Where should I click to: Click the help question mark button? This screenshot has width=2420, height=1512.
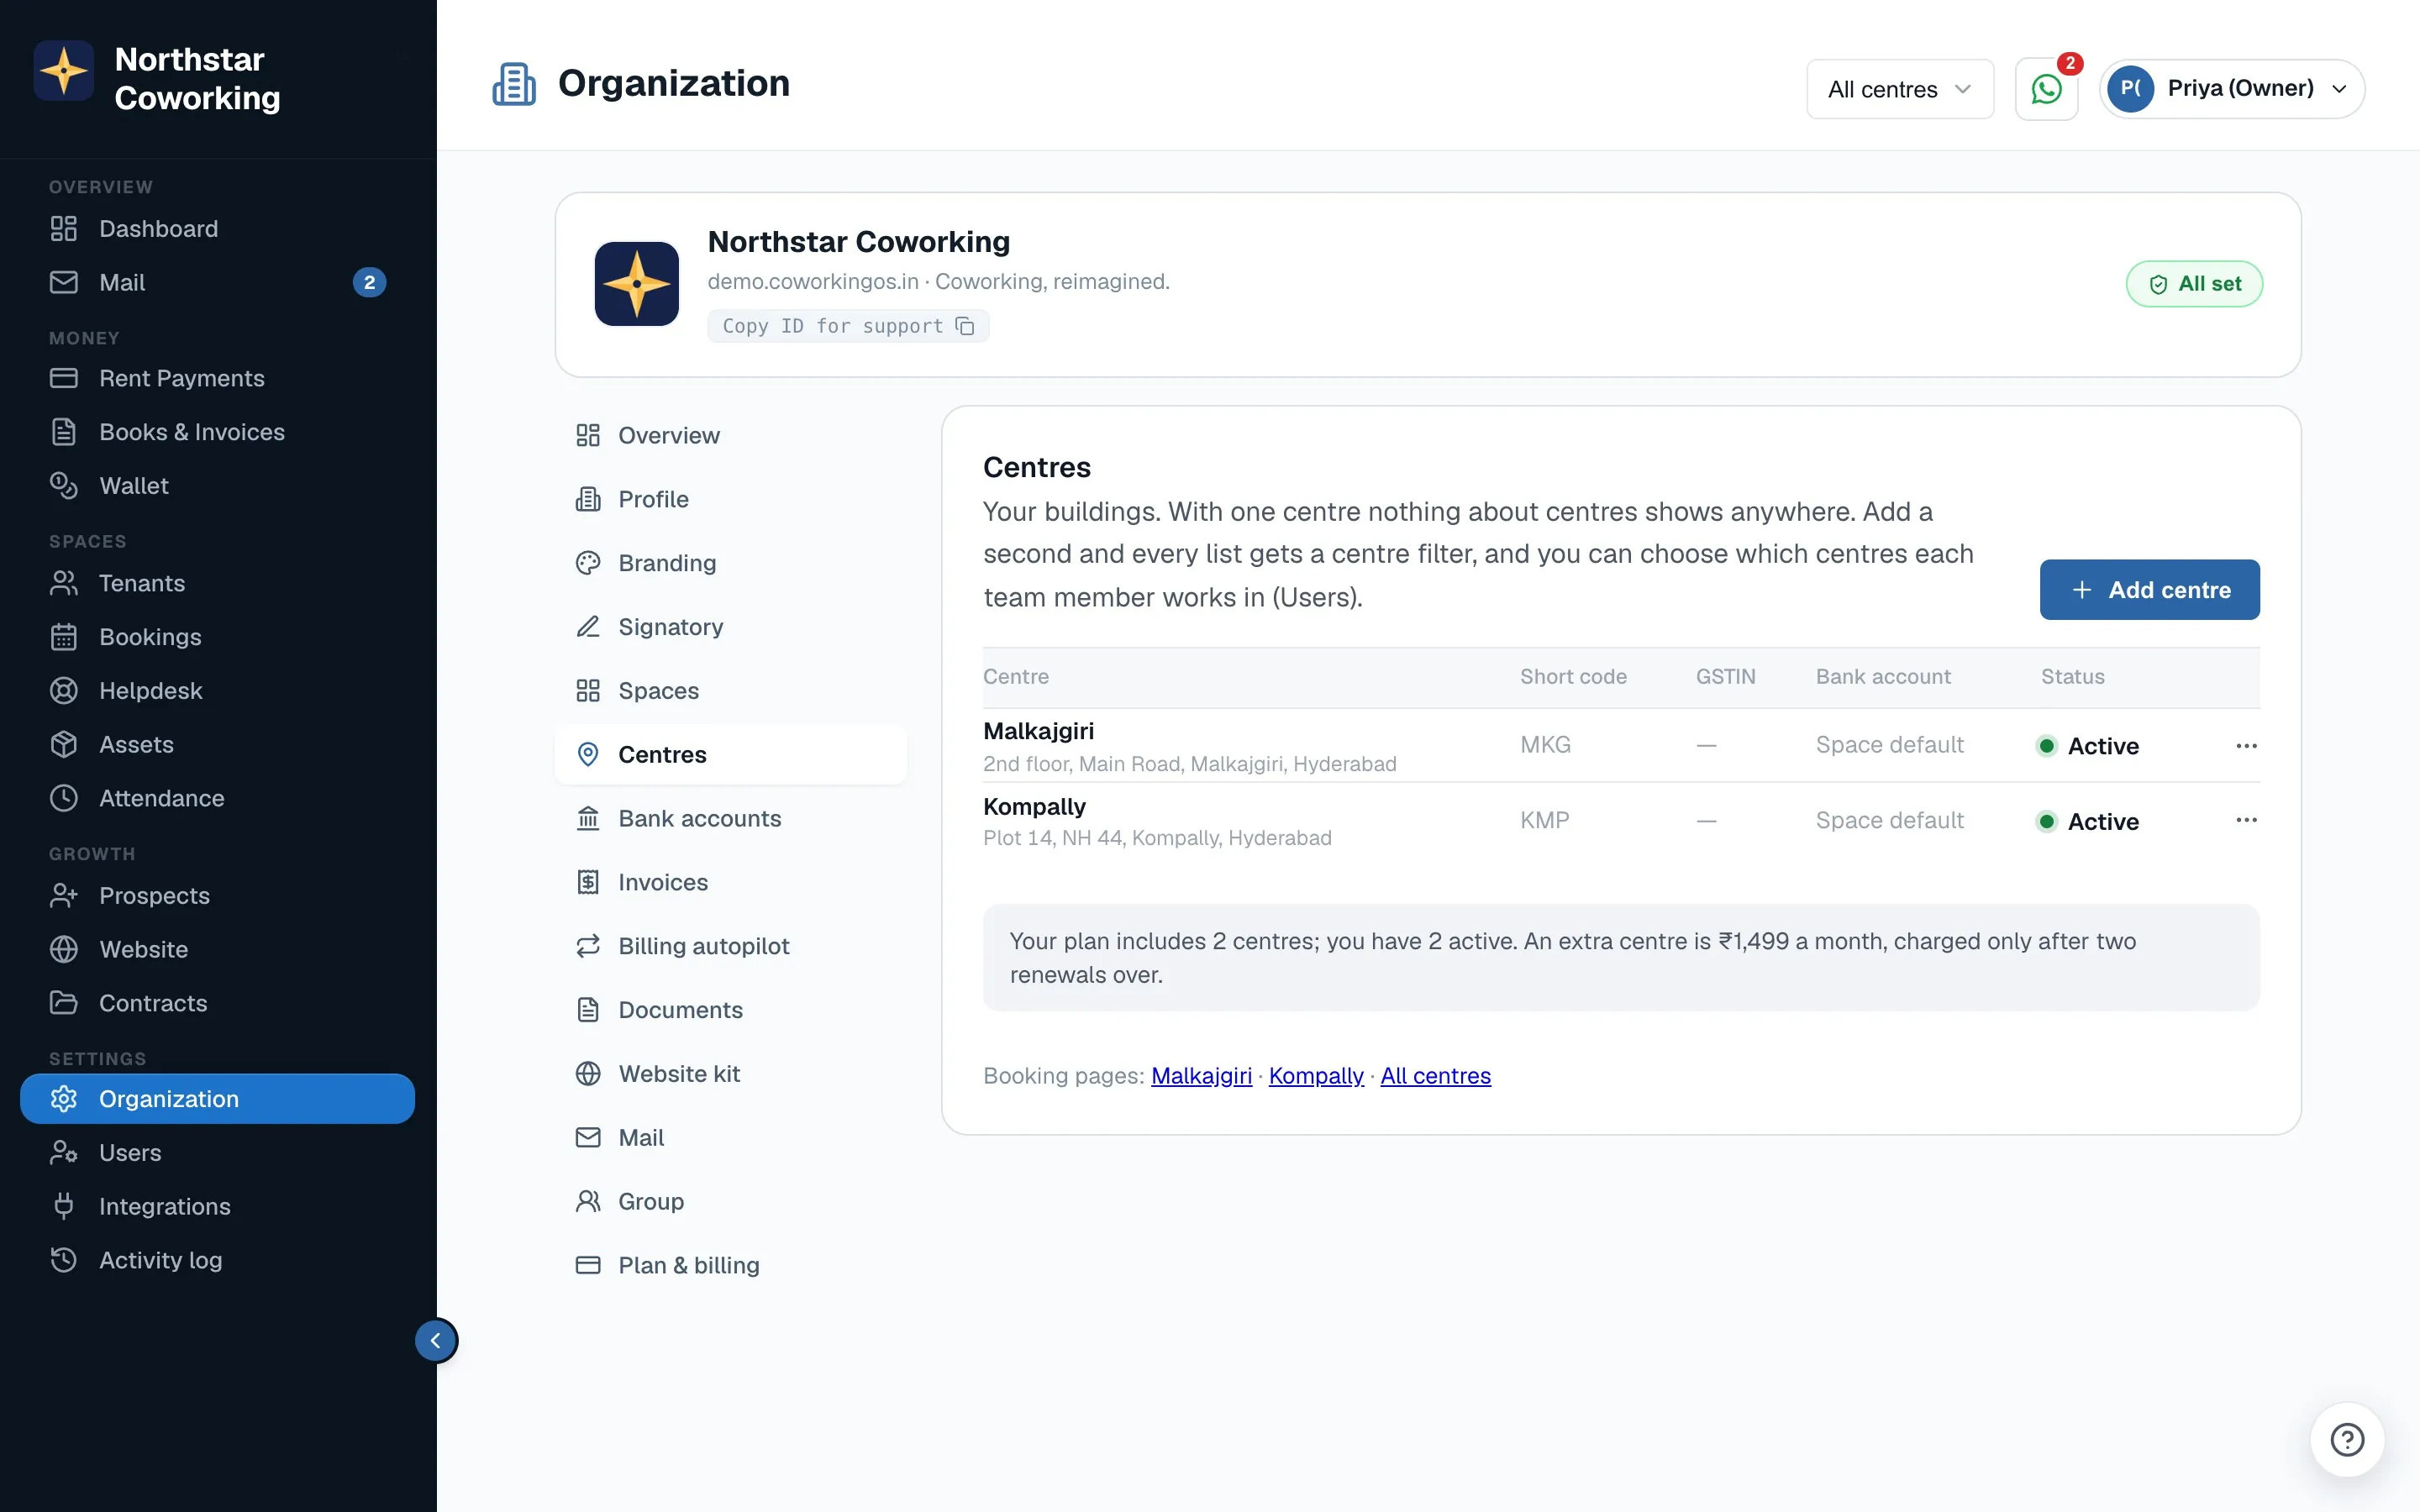pyautogui.click(x=2347, y=1440)
